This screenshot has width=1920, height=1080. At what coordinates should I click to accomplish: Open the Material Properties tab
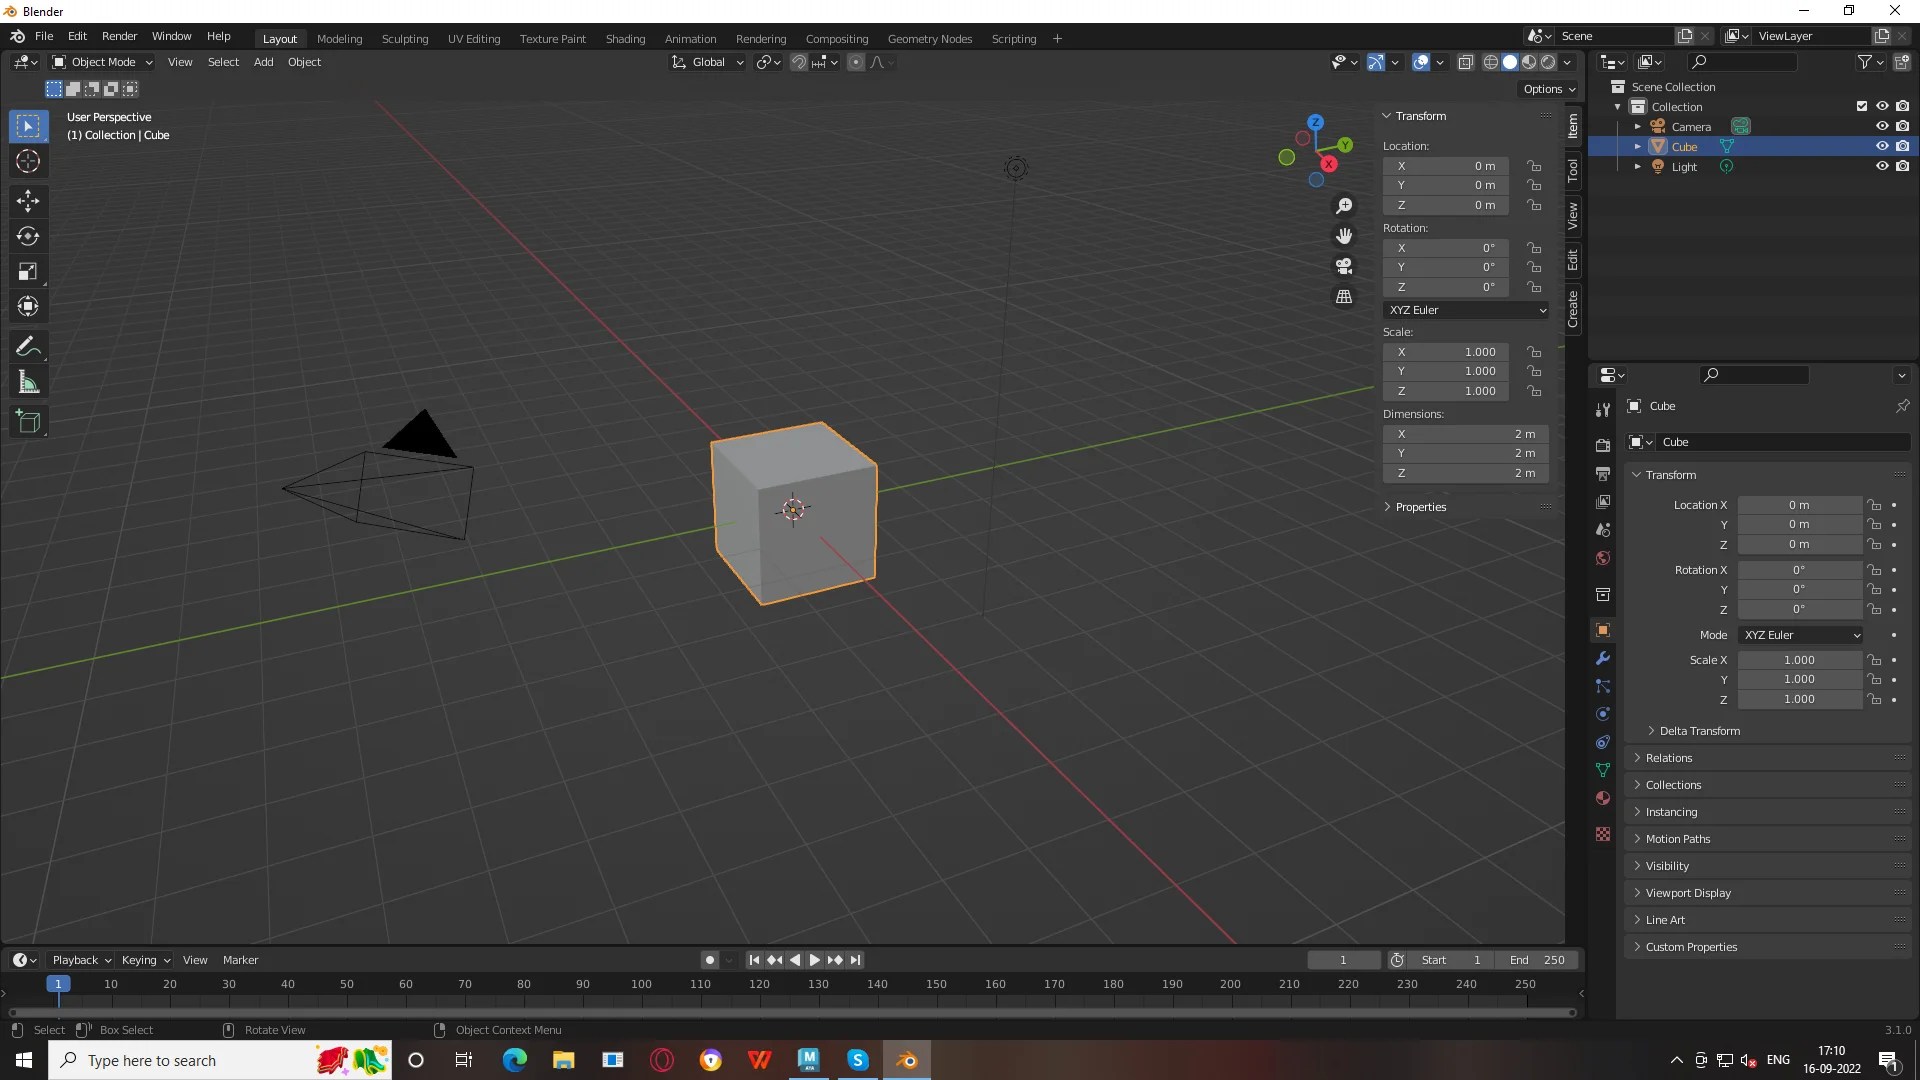(1603, 798)
